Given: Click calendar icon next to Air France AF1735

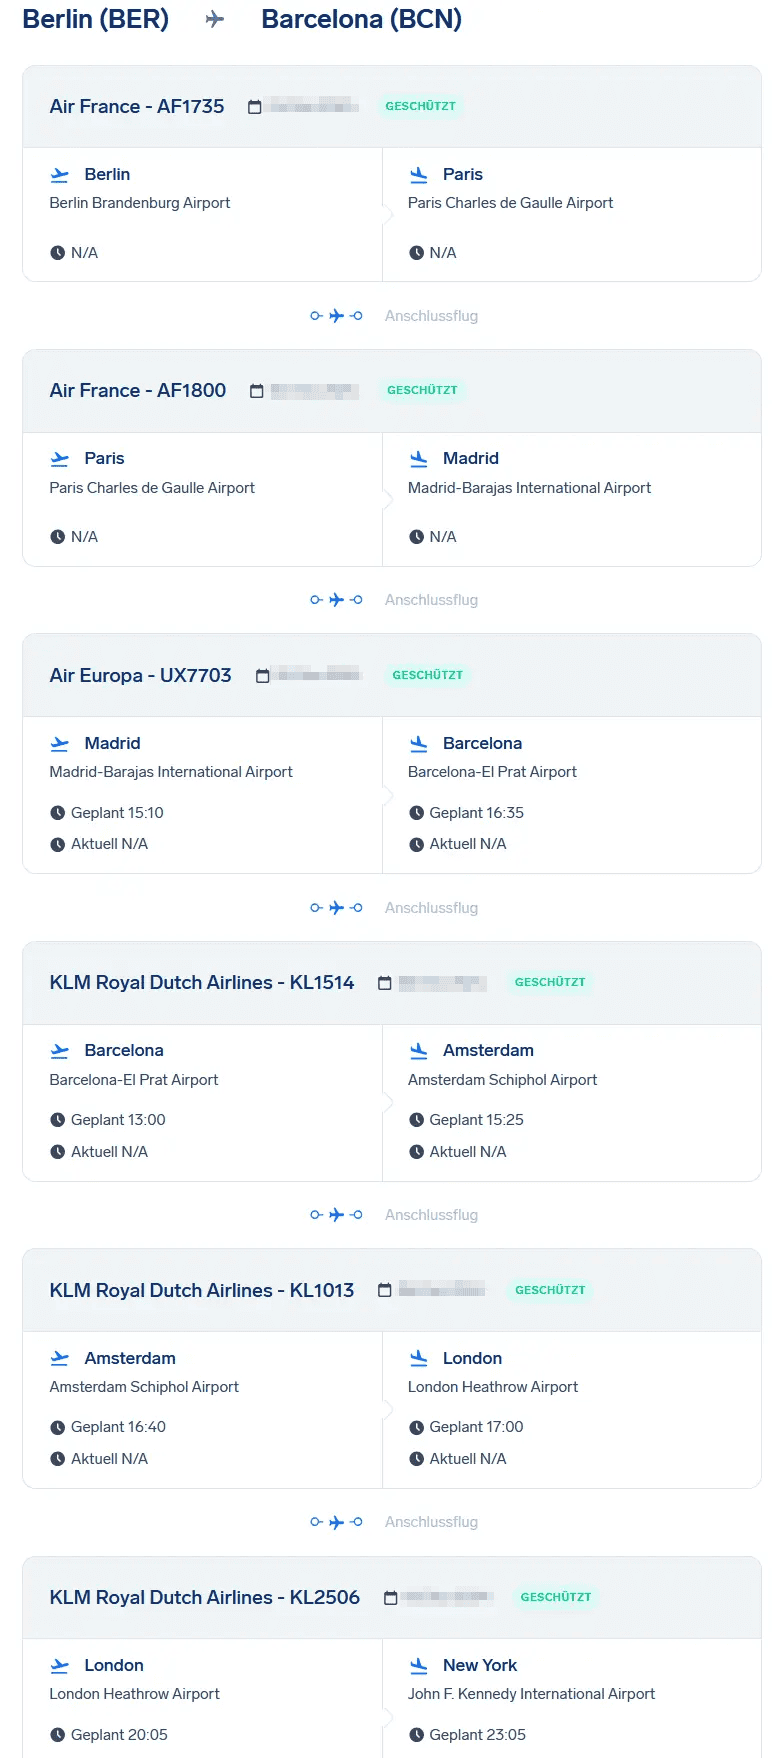Looking at the screenshot, I should coord(255,107).
